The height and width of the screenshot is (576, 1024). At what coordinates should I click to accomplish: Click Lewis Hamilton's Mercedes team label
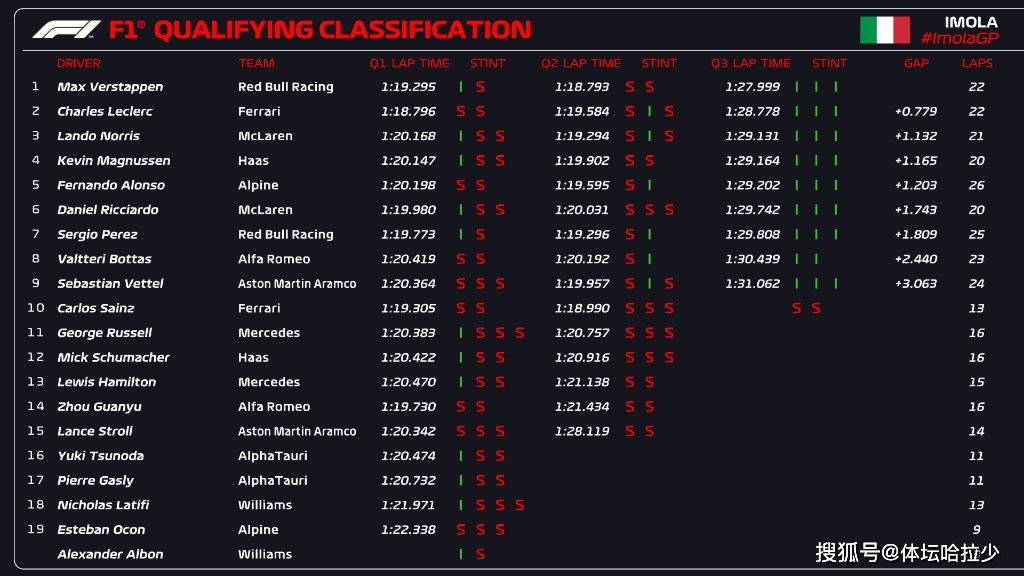coord(269,382)
